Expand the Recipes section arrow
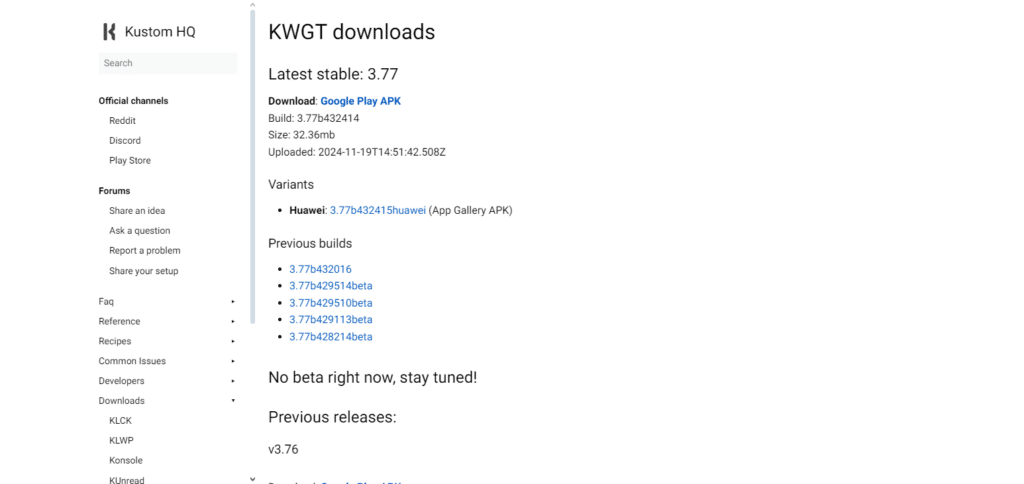1024x484 pixels. tap(233, 342)
